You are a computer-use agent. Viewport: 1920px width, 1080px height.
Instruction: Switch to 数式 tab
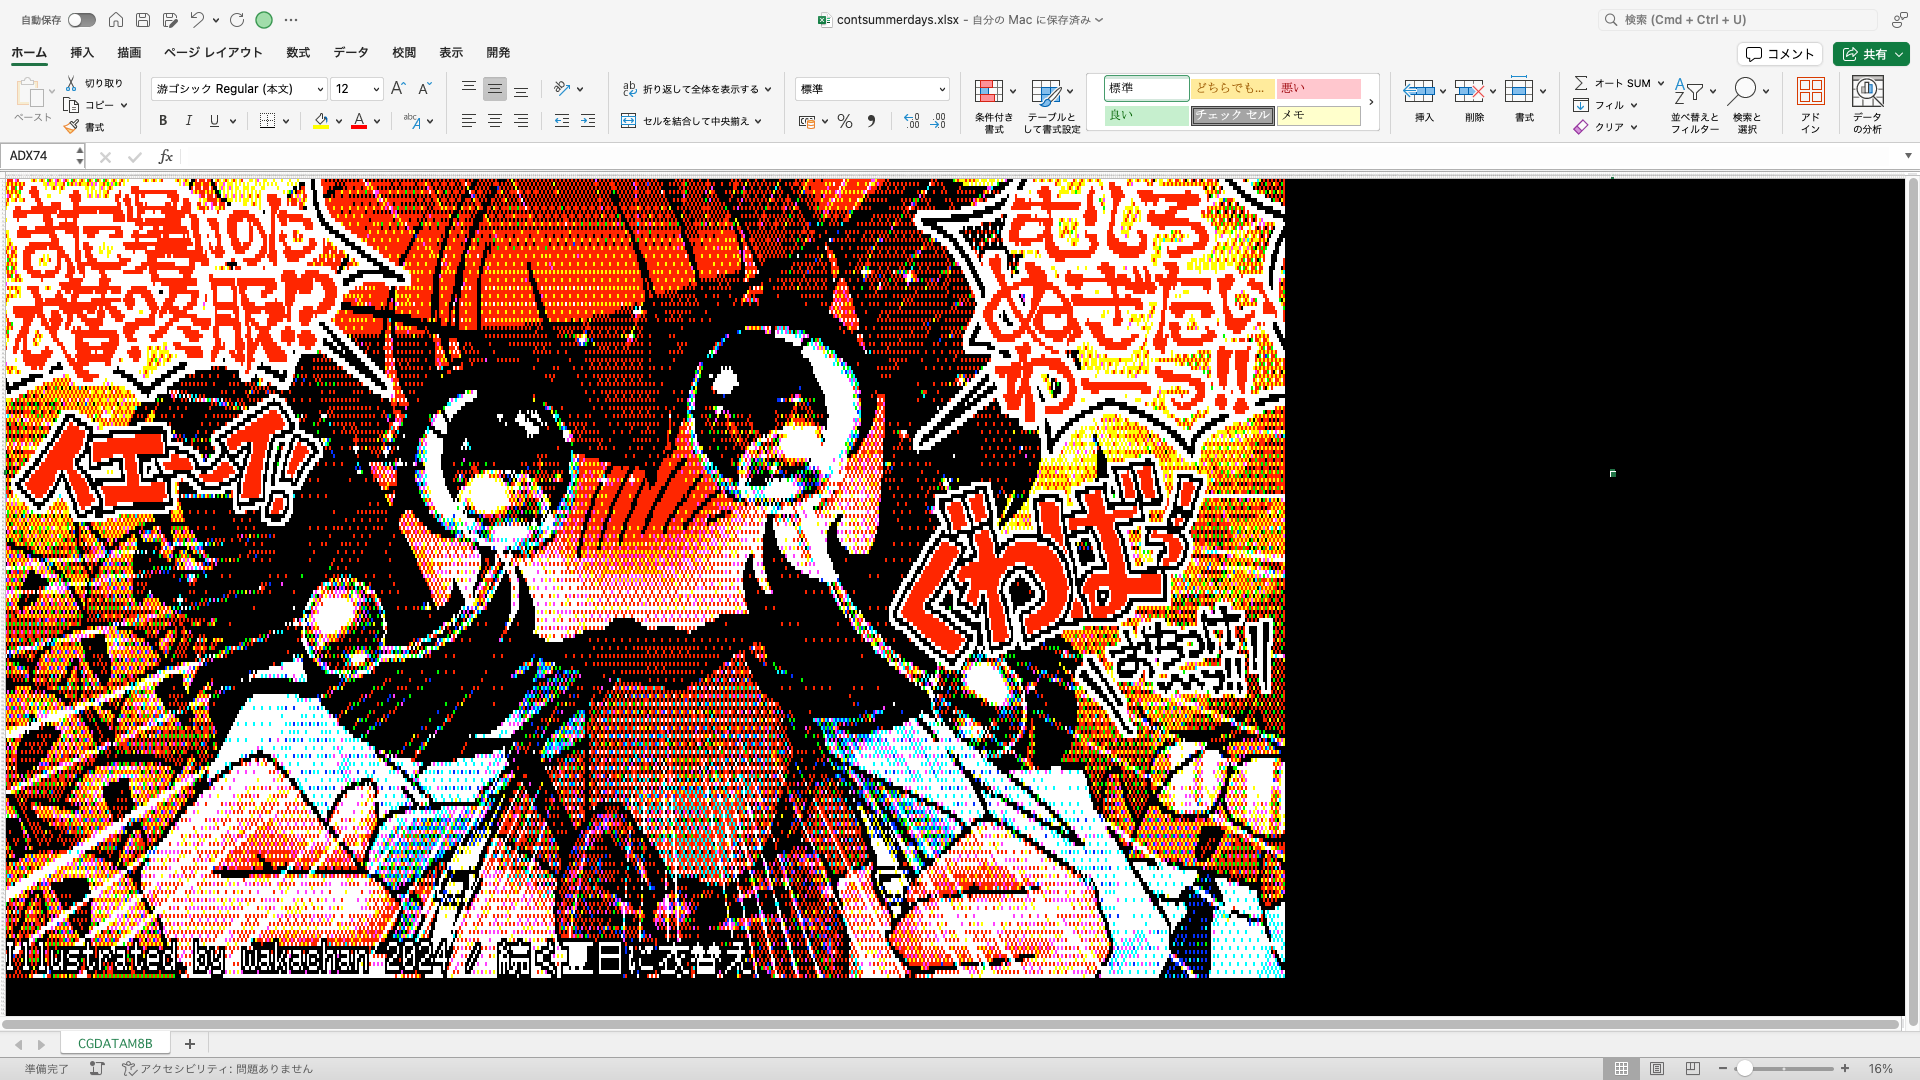point(298,53)
